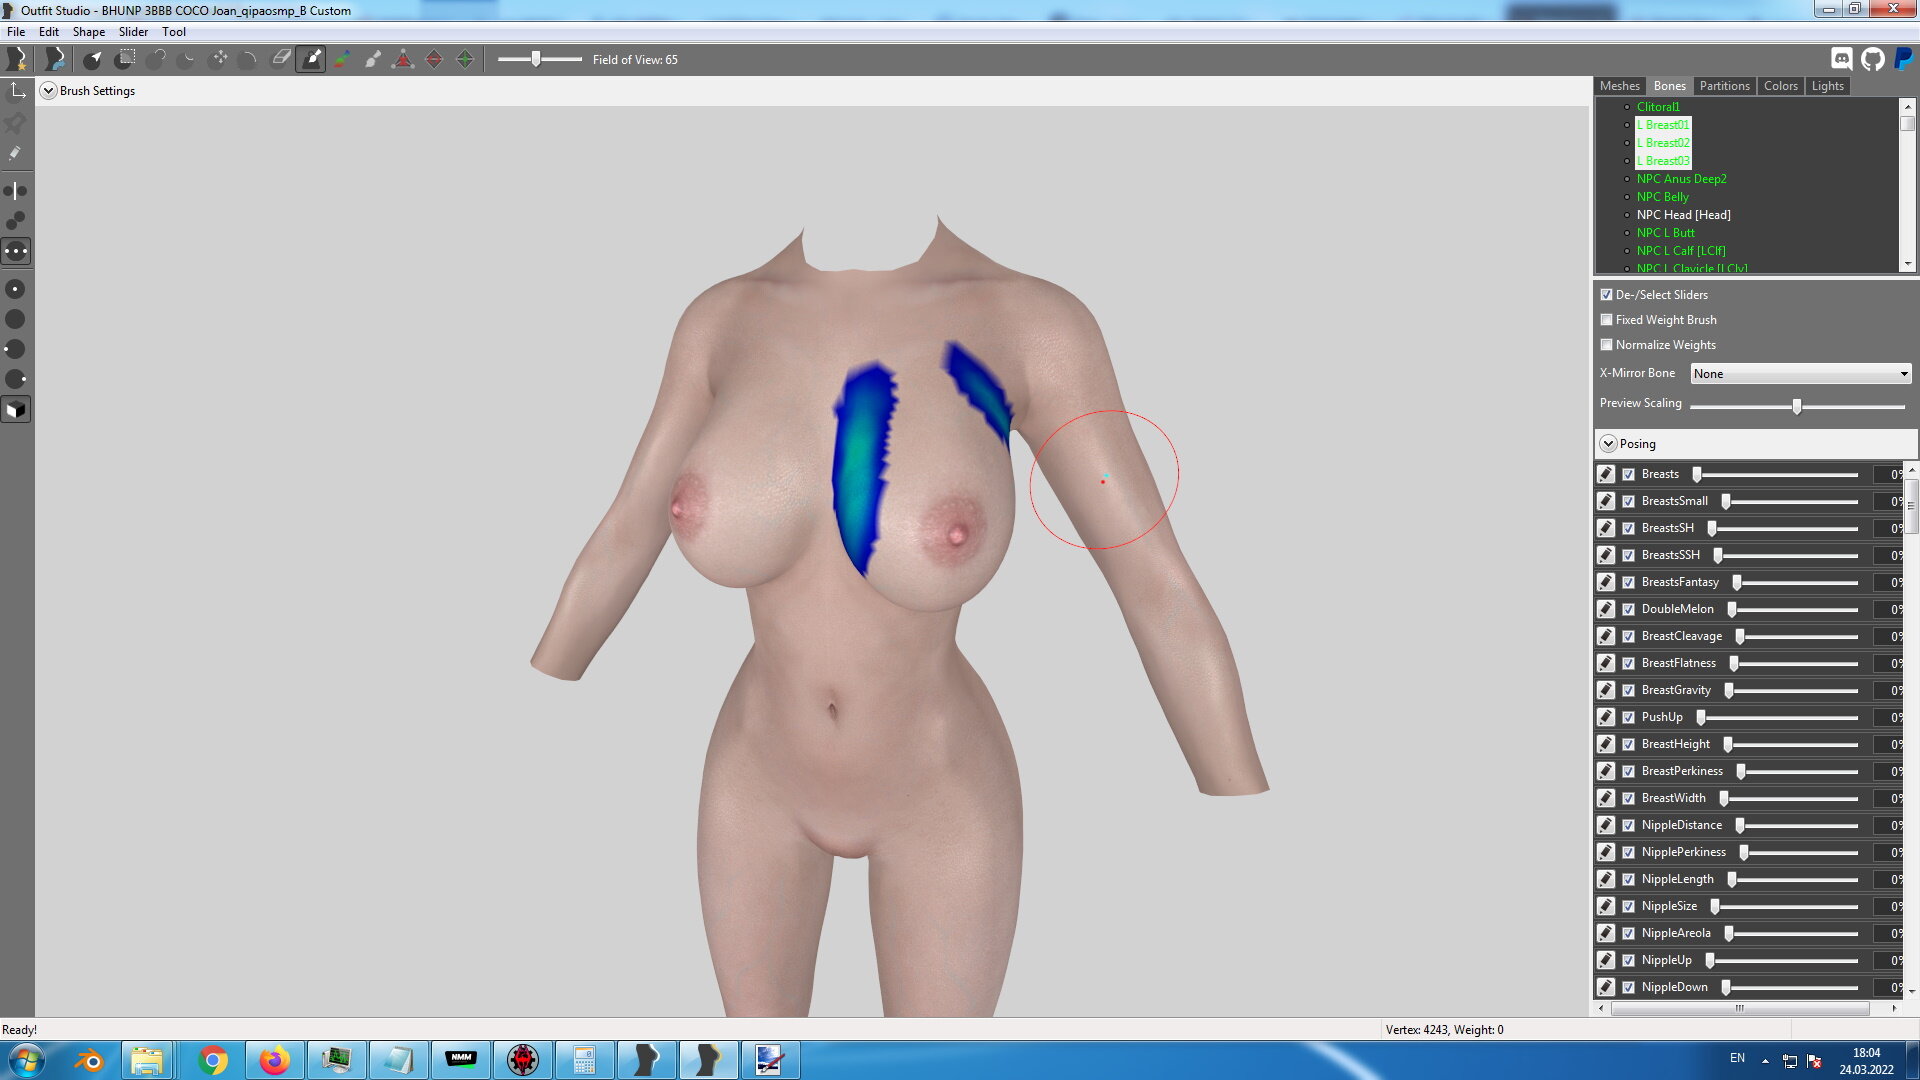Click the New Project icon in toolbar

(x=16, y=59)
